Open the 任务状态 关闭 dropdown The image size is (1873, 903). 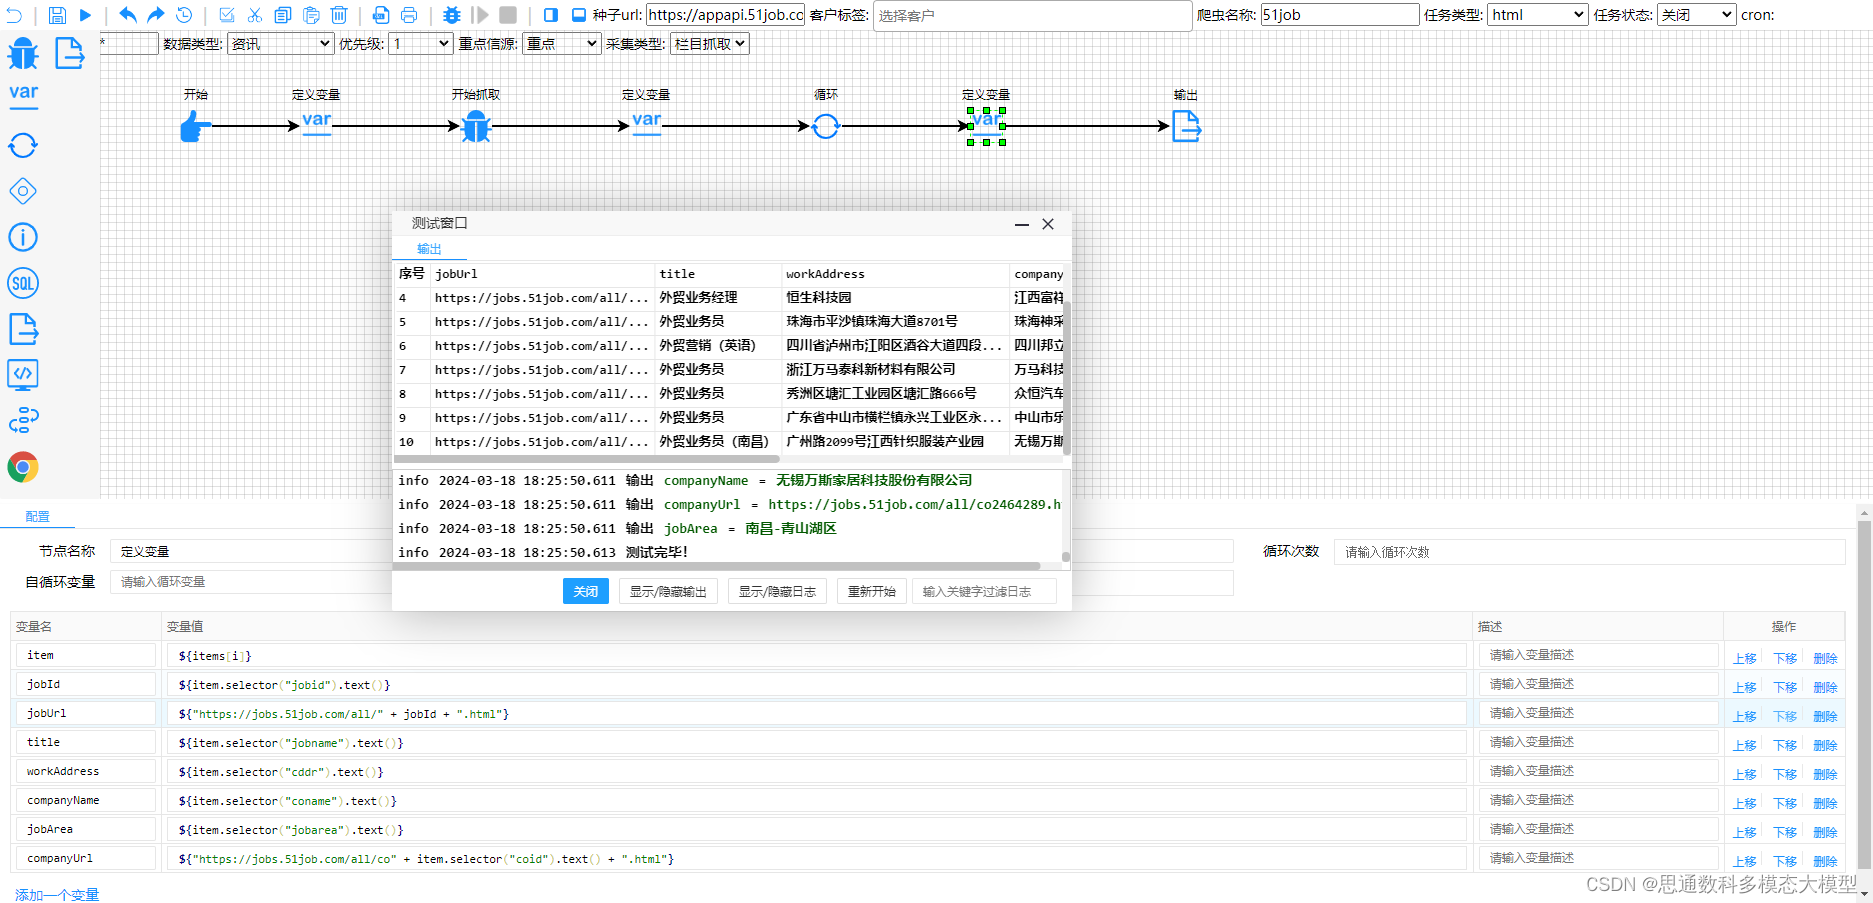pos(1696,14)
